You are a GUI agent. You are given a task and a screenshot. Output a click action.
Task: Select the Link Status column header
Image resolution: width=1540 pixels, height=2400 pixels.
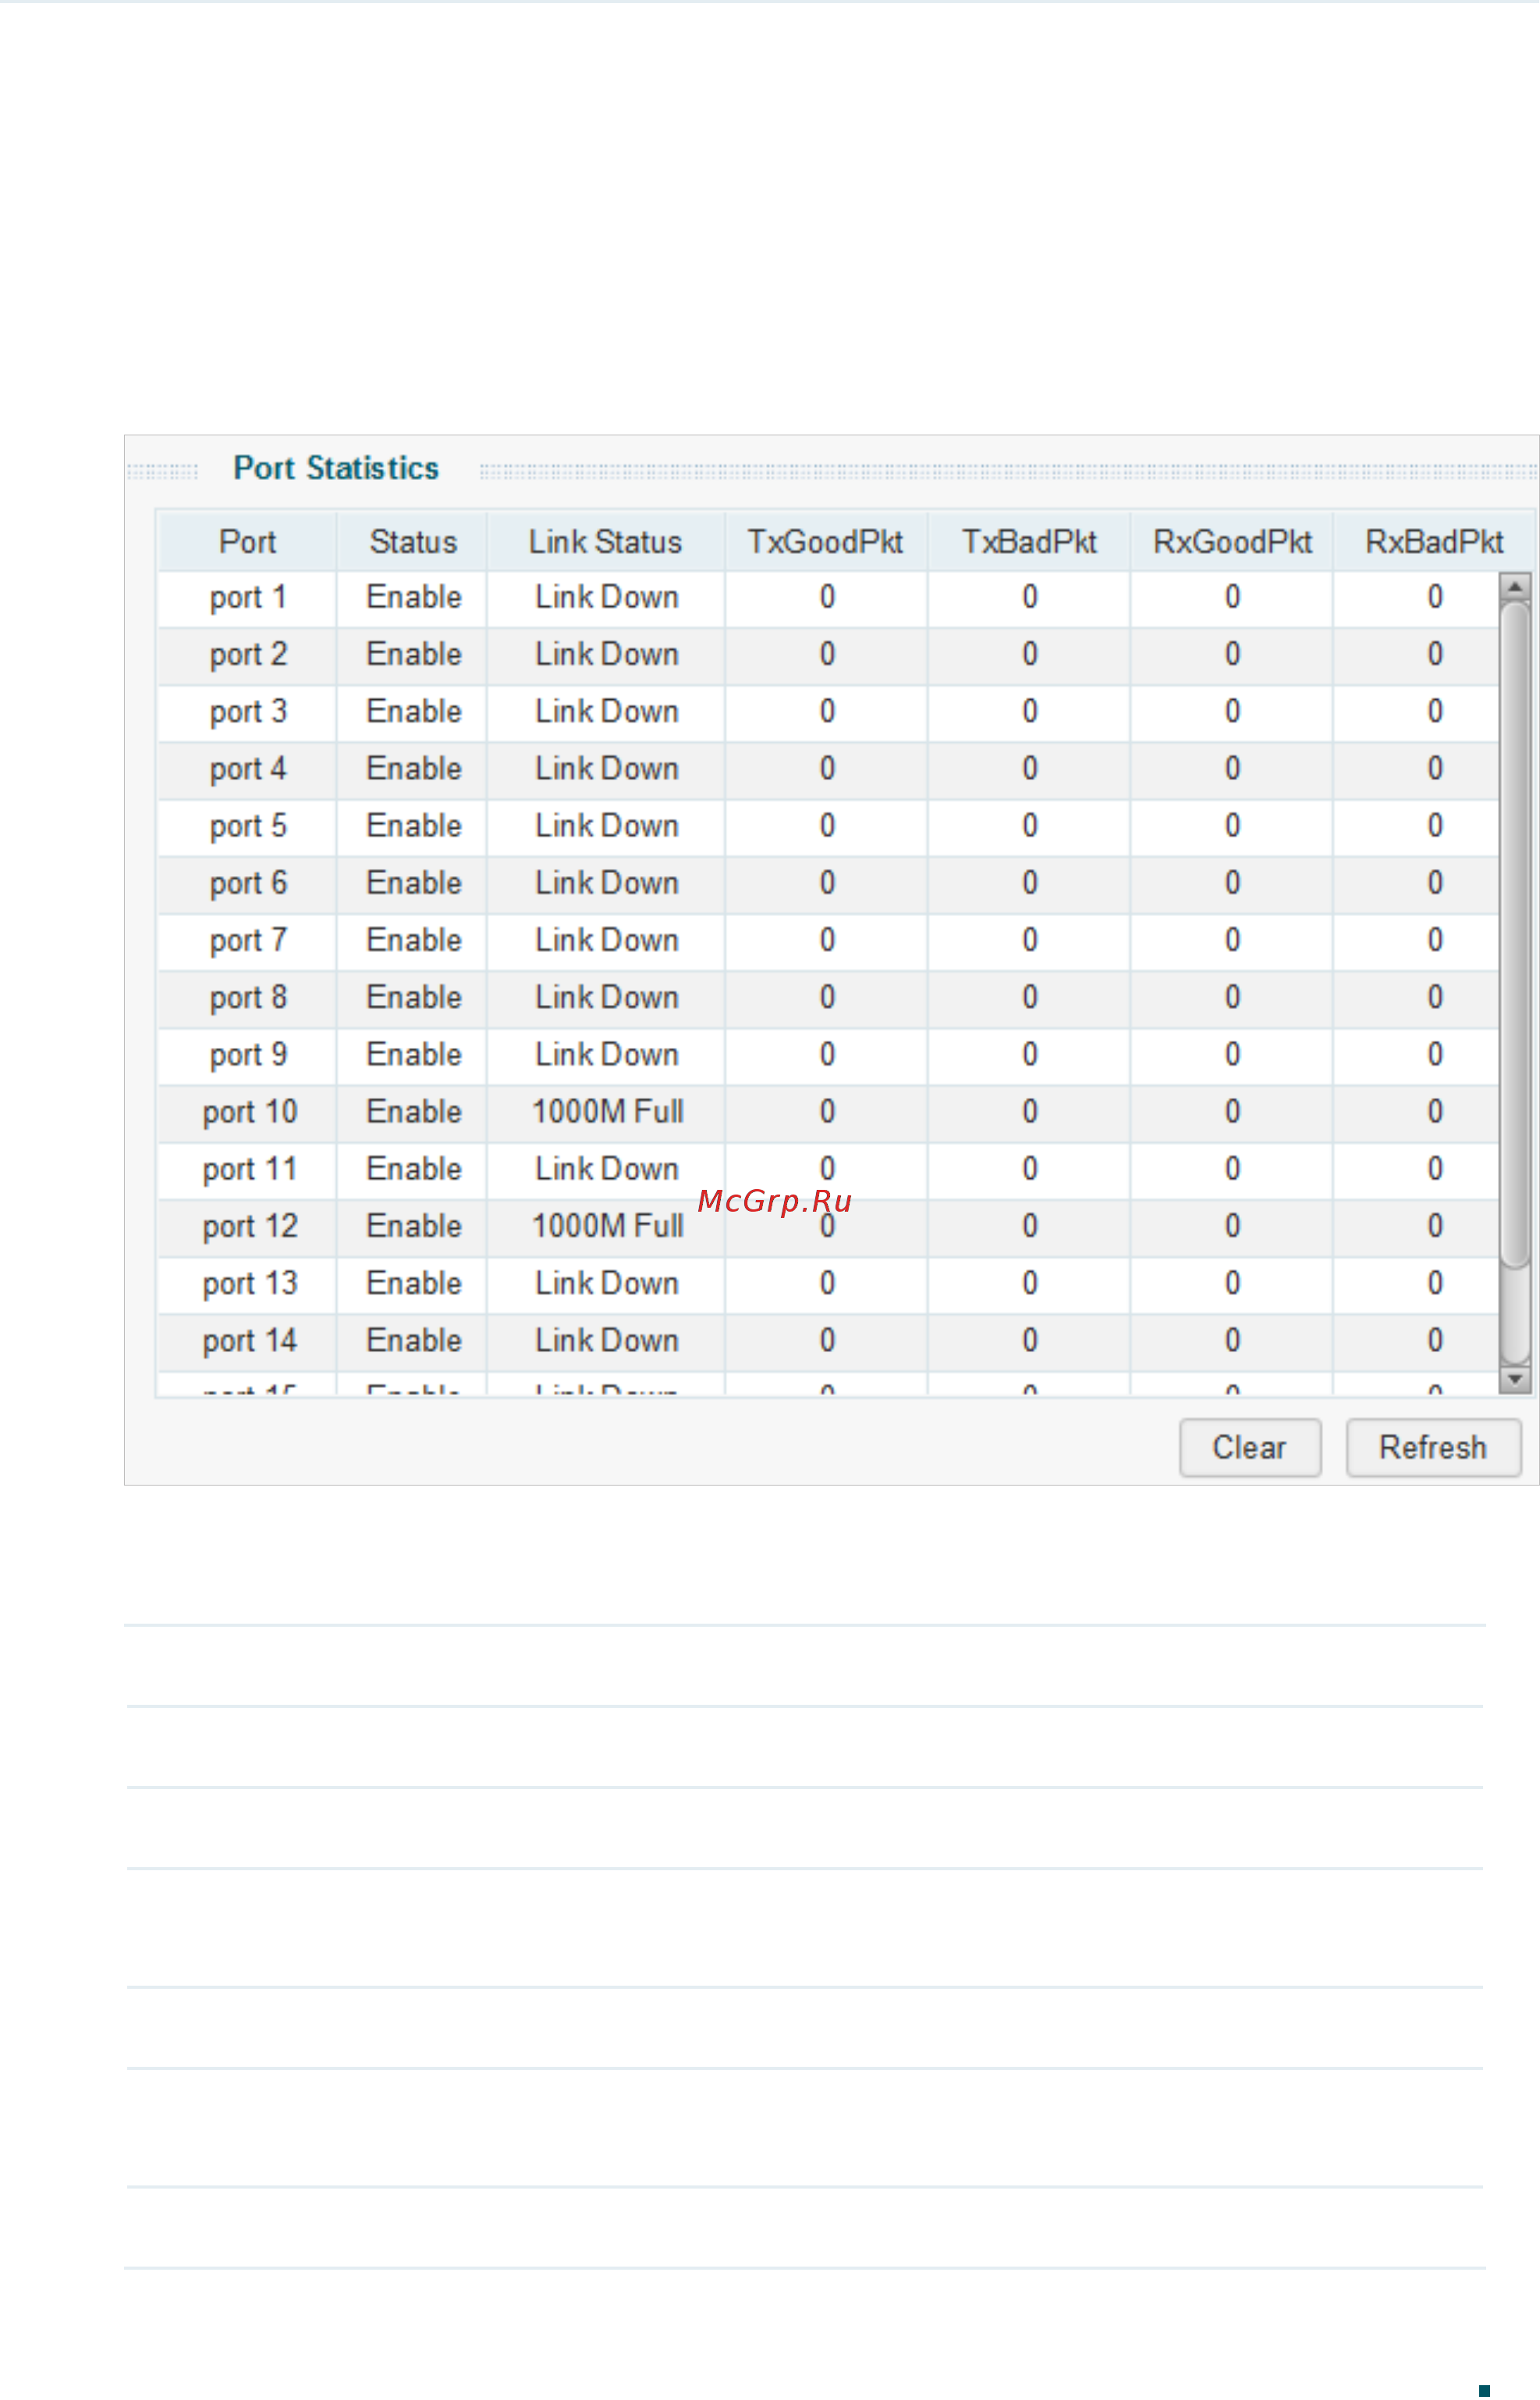point(606,542)
